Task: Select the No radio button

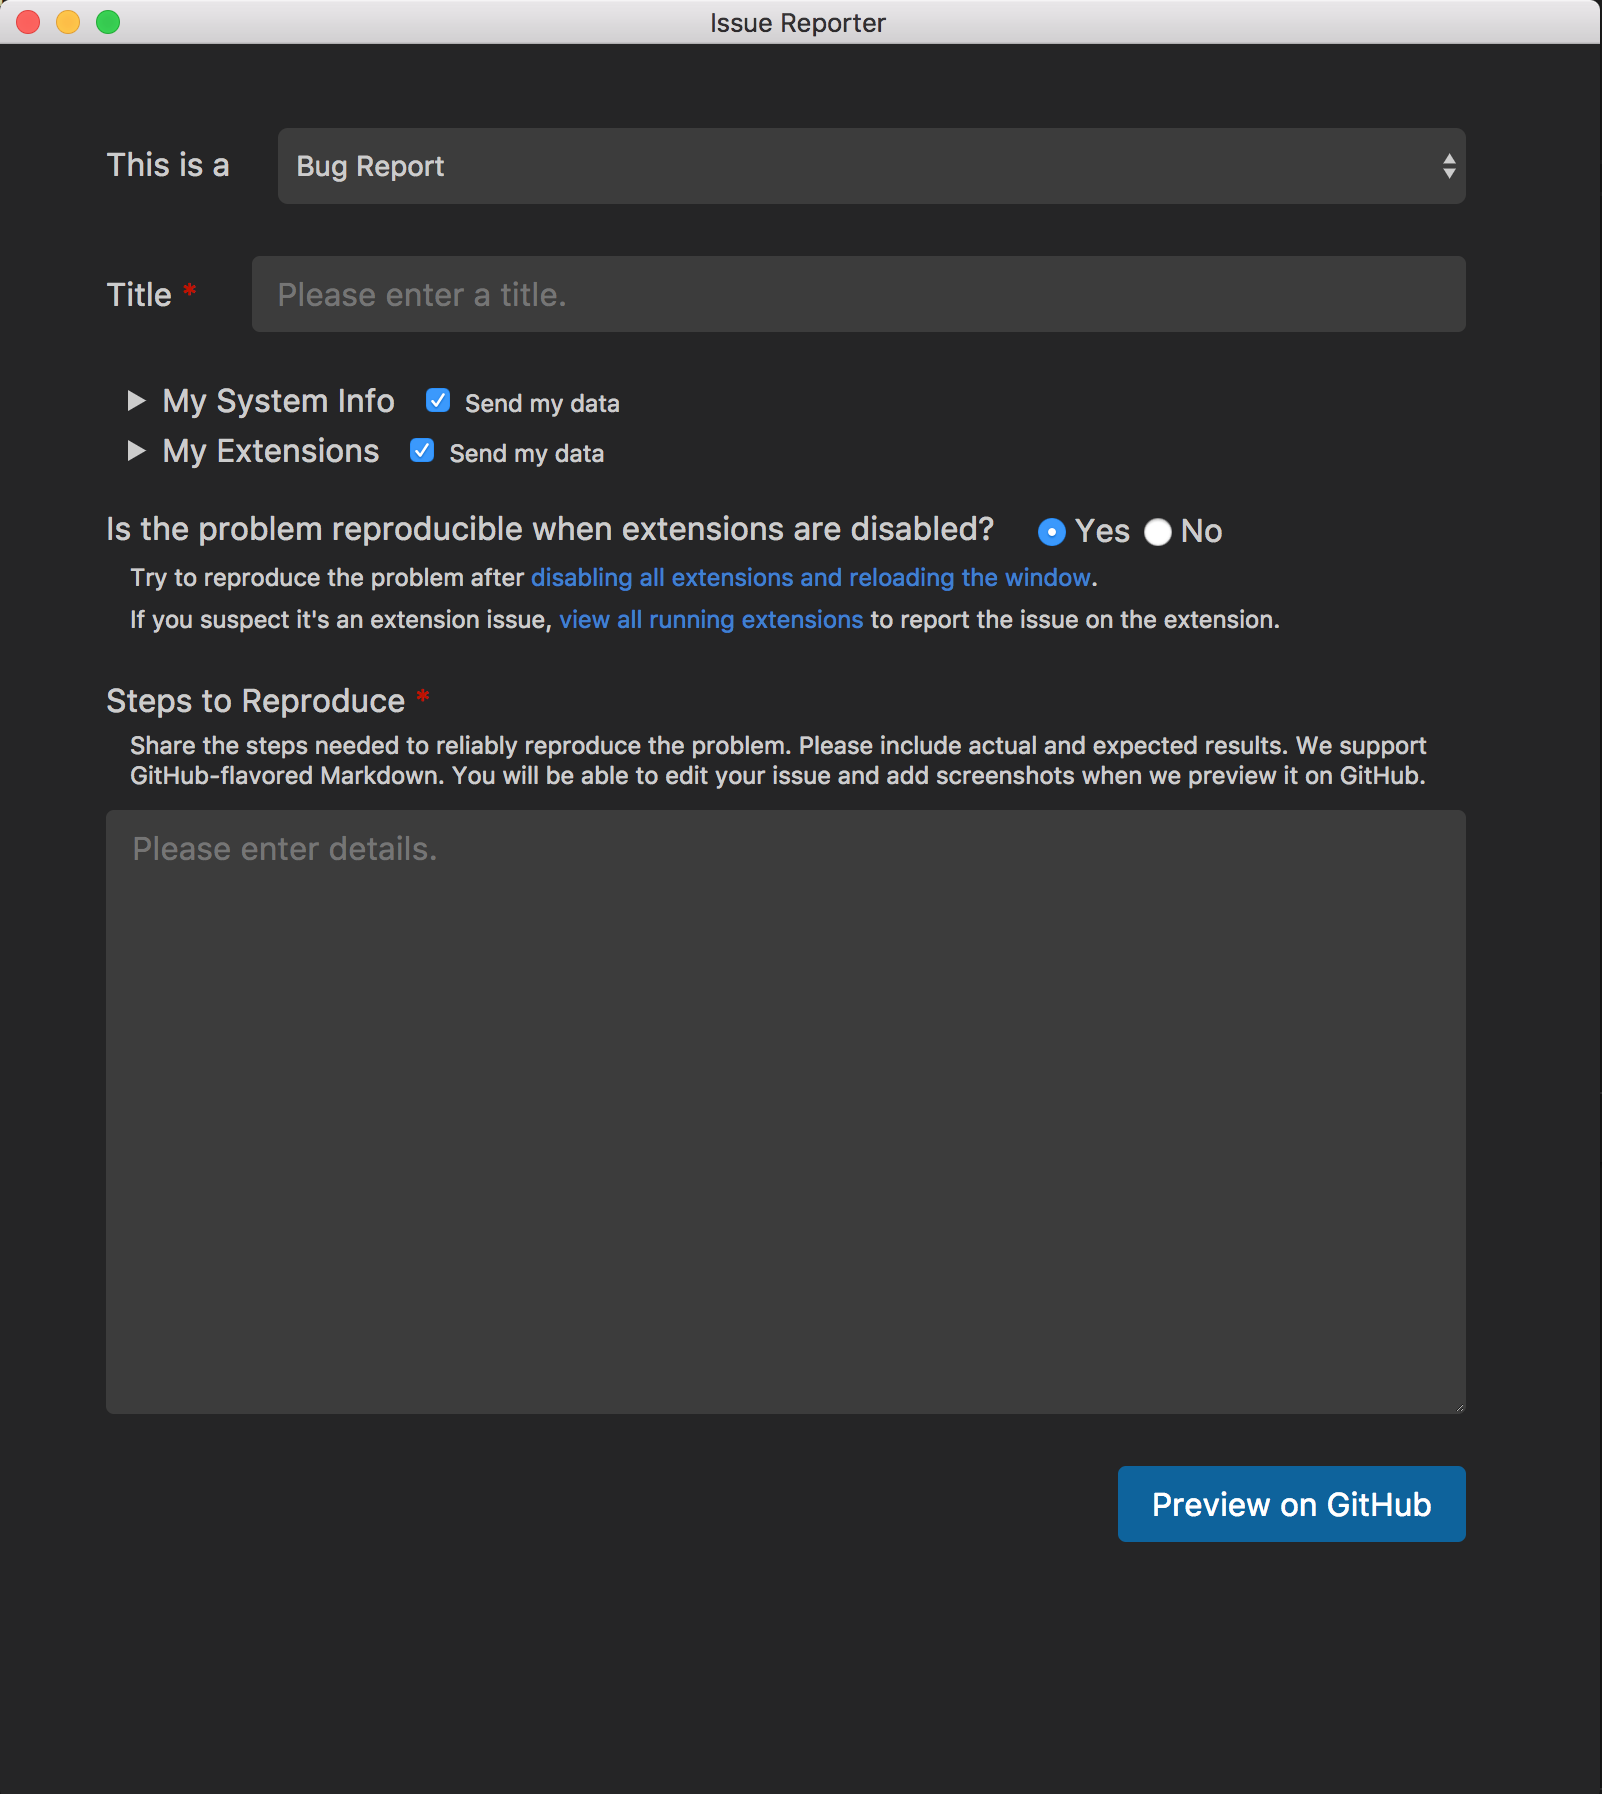Action: pos(1157,532)
